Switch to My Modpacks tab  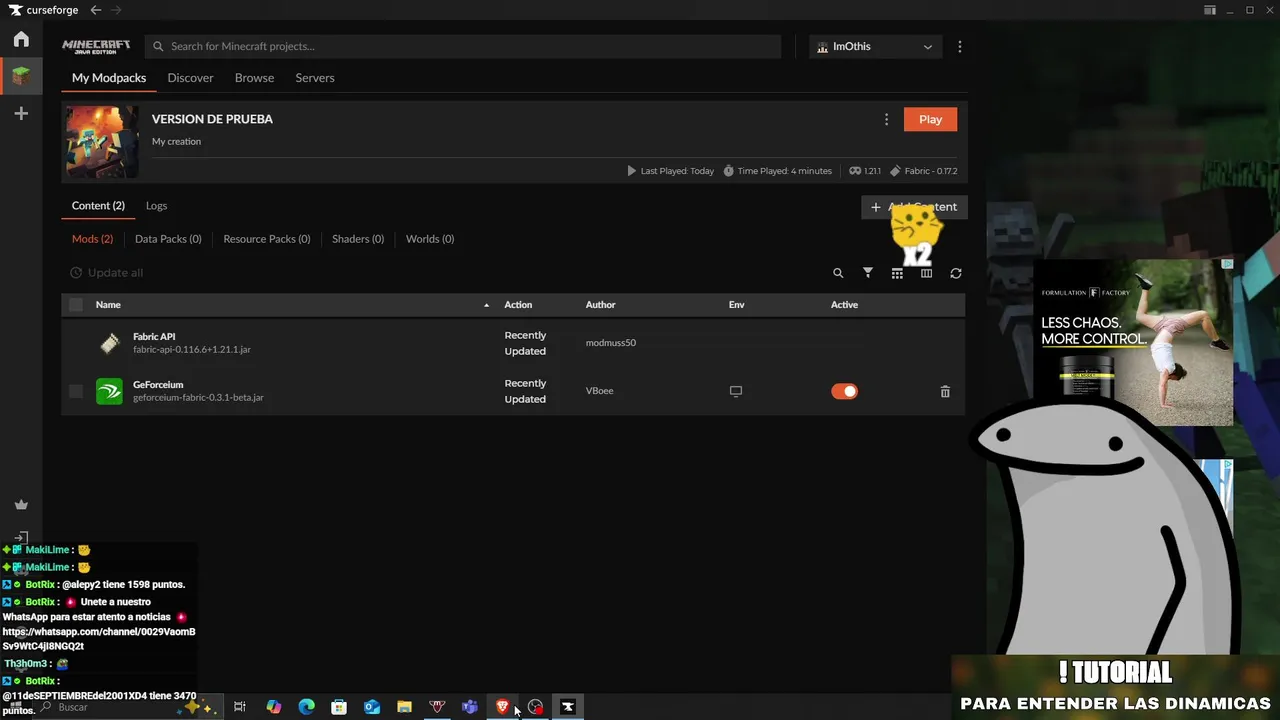pyautogui.click(x=109, y=78)
